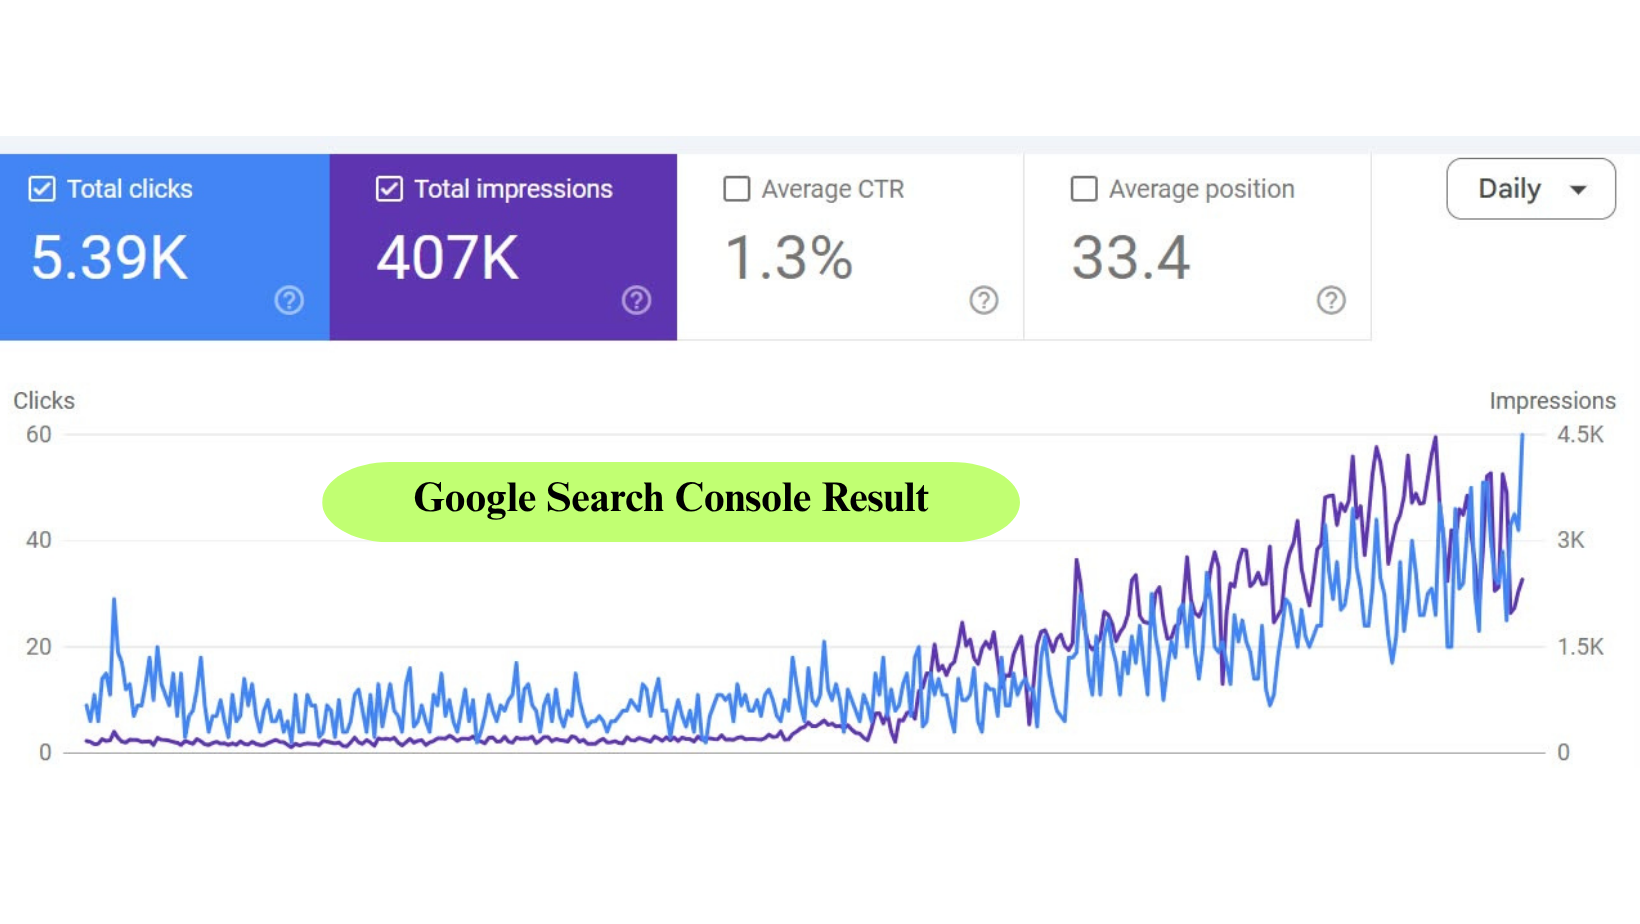Screen dimensions: 1640x924
Task: Uncheck the Total impressions checkbox
Action: point(389,188)
